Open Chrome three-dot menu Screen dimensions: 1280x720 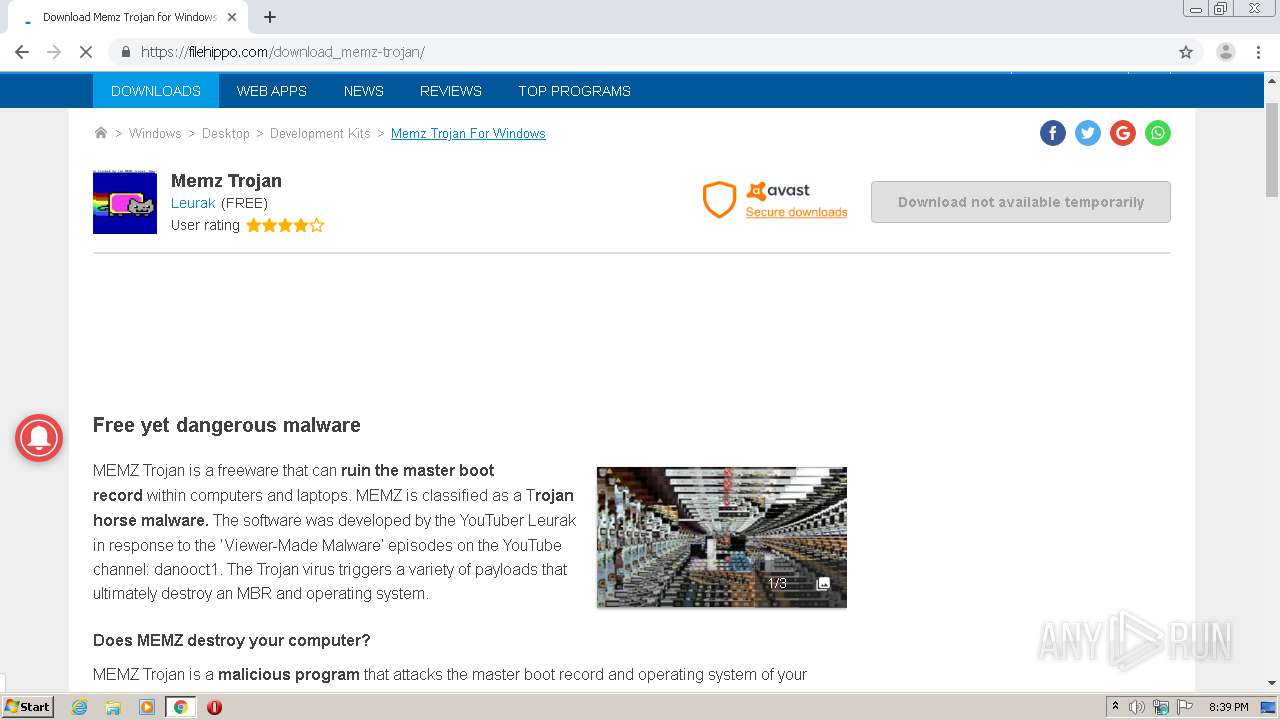[x=1258, y=52]
